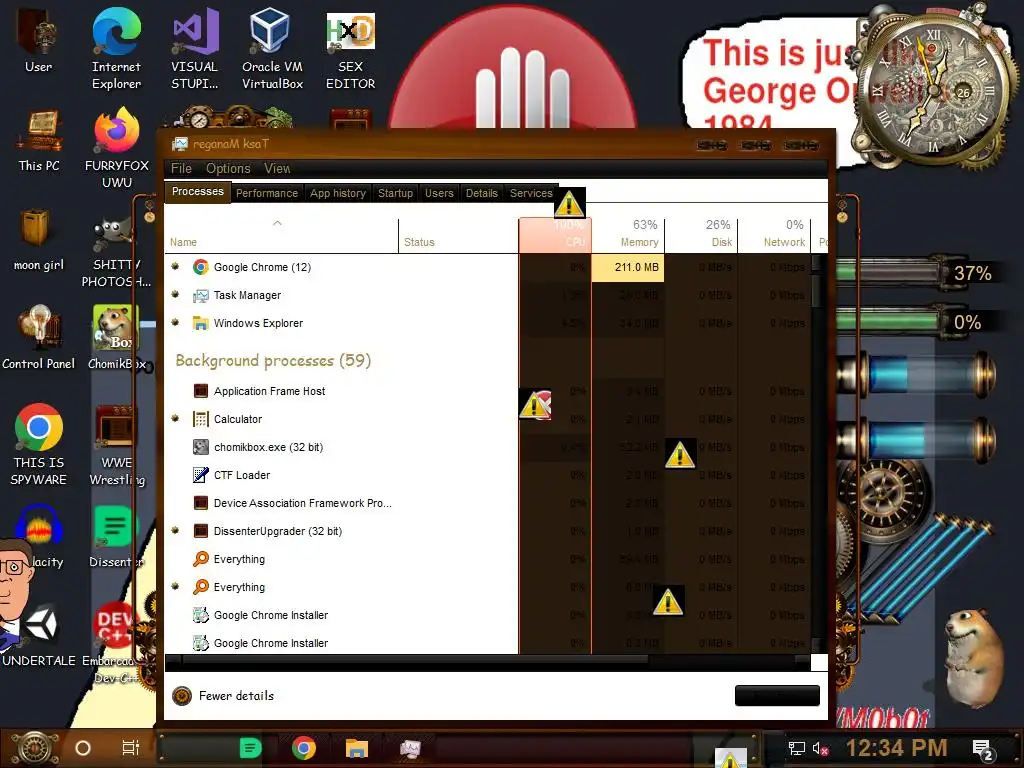
Task: Sort by the Disk column header
Action: click(x=701, y=236)
